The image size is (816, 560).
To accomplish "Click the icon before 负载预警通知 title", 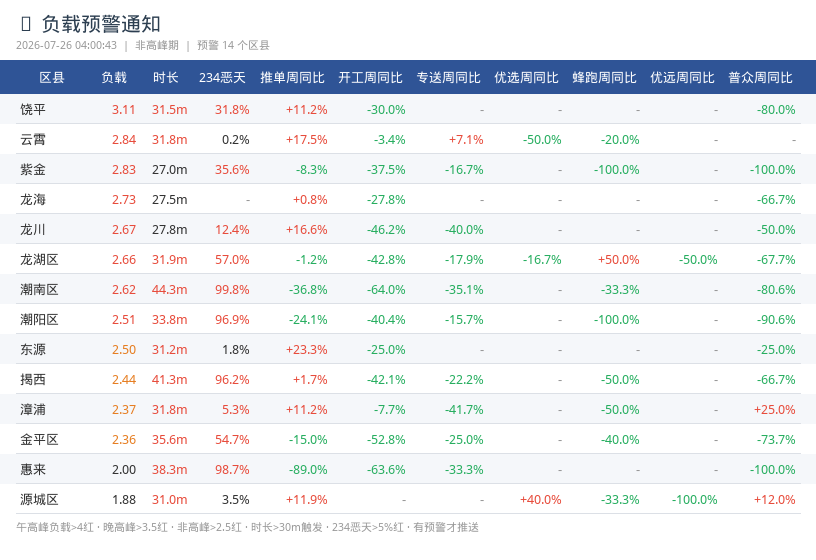I will point(26,24).
